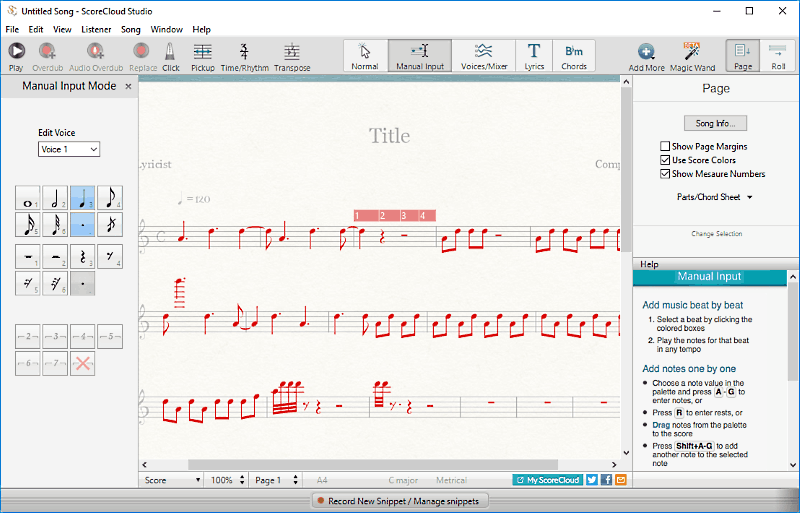The width and height of the screenshot is (800, 513).
Task: Select the eighth note value
Action: click(110, 198)
